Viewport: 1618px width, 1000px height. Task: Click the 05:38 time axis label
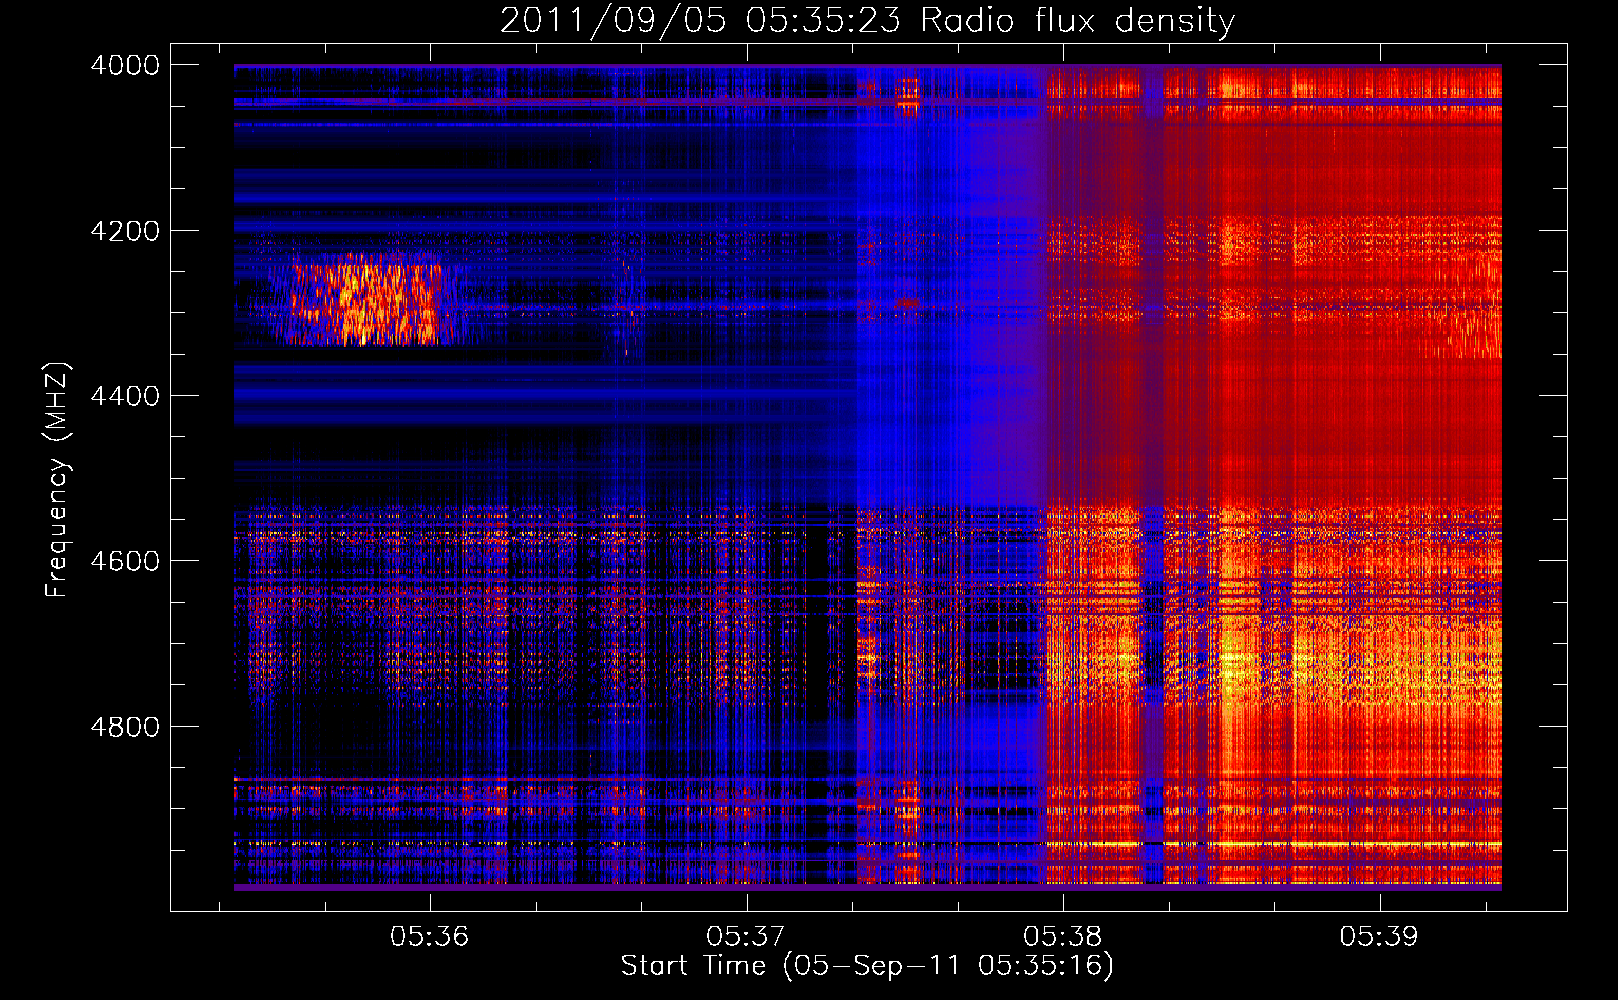tap(1062, 936)
